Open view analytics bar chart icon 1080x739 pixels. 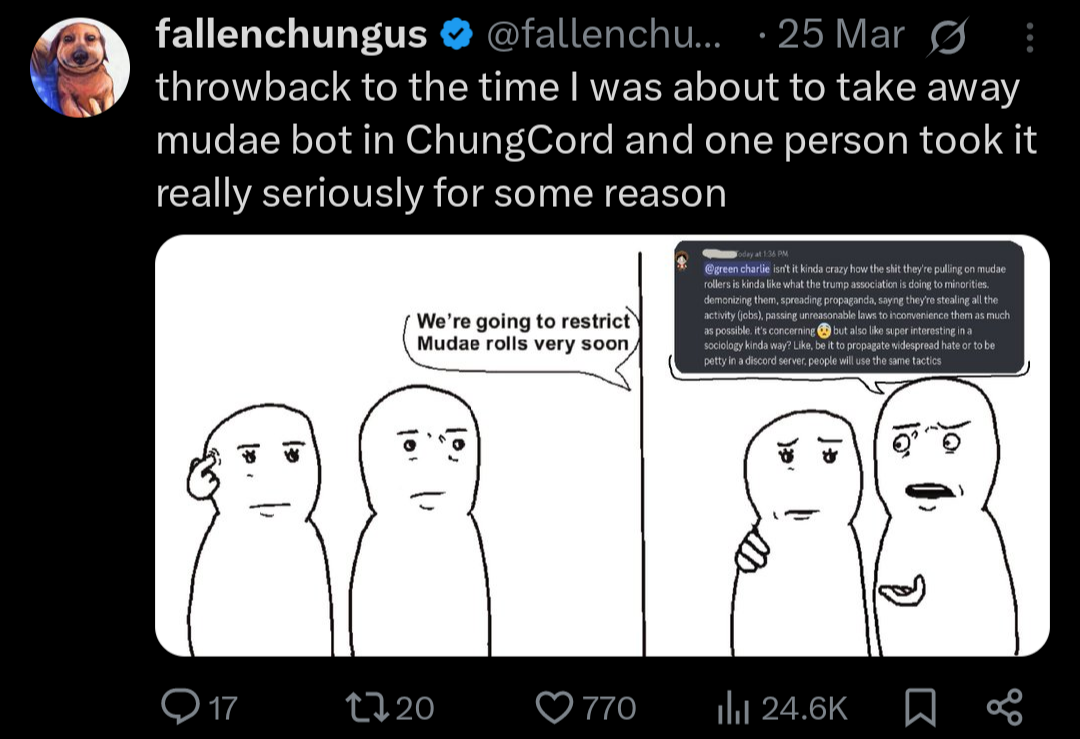[x=732, y=707]
